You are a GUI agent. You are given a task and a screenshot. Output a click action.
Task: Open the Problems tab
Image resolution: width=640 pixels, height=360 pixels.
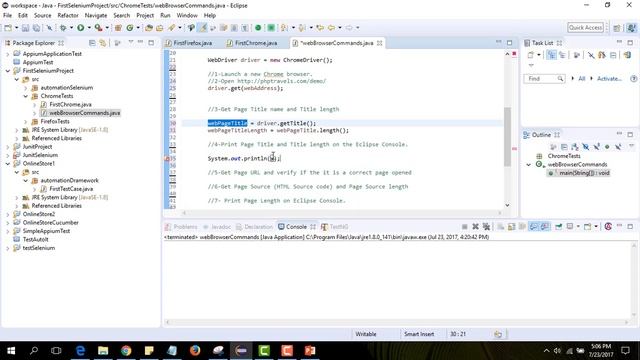(182, 227)
